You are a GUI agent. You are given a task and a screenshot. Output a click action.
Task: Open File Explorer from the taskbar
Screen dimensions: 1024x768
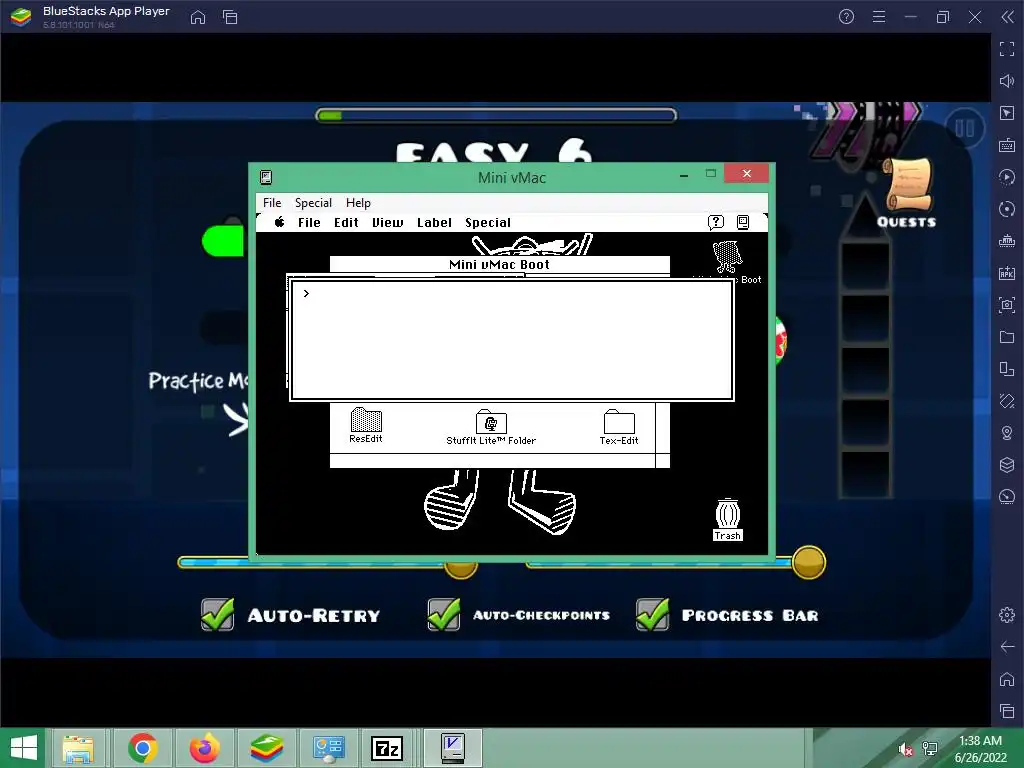78,748
